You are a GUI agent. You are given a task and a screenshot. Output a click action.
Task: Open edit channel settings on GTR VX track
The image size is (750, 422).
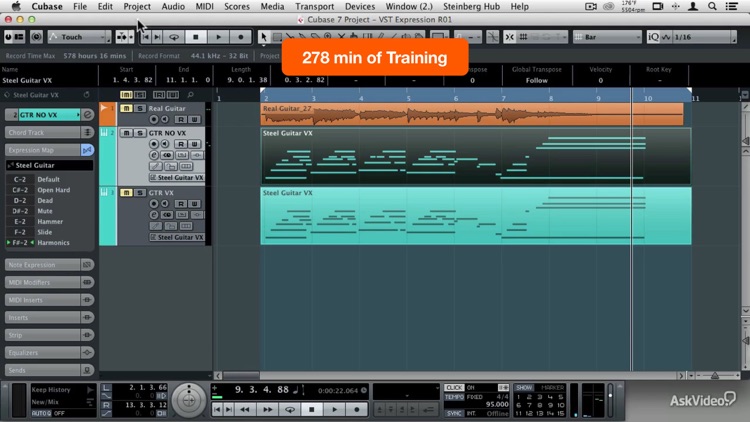tap(154, 215)
